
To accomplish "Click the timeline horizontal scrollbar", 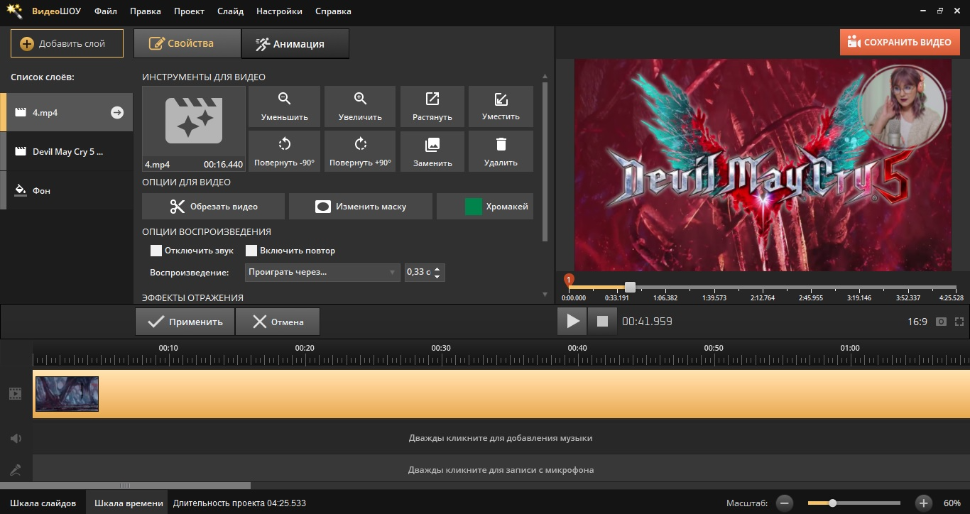I will (125, 486).
